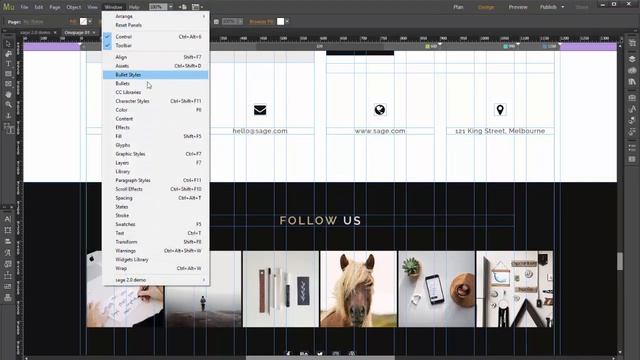Viewport: 640px width, 360px height.
Task: Click the envelope email icon on canvas
Action: [x=260, y=110]
